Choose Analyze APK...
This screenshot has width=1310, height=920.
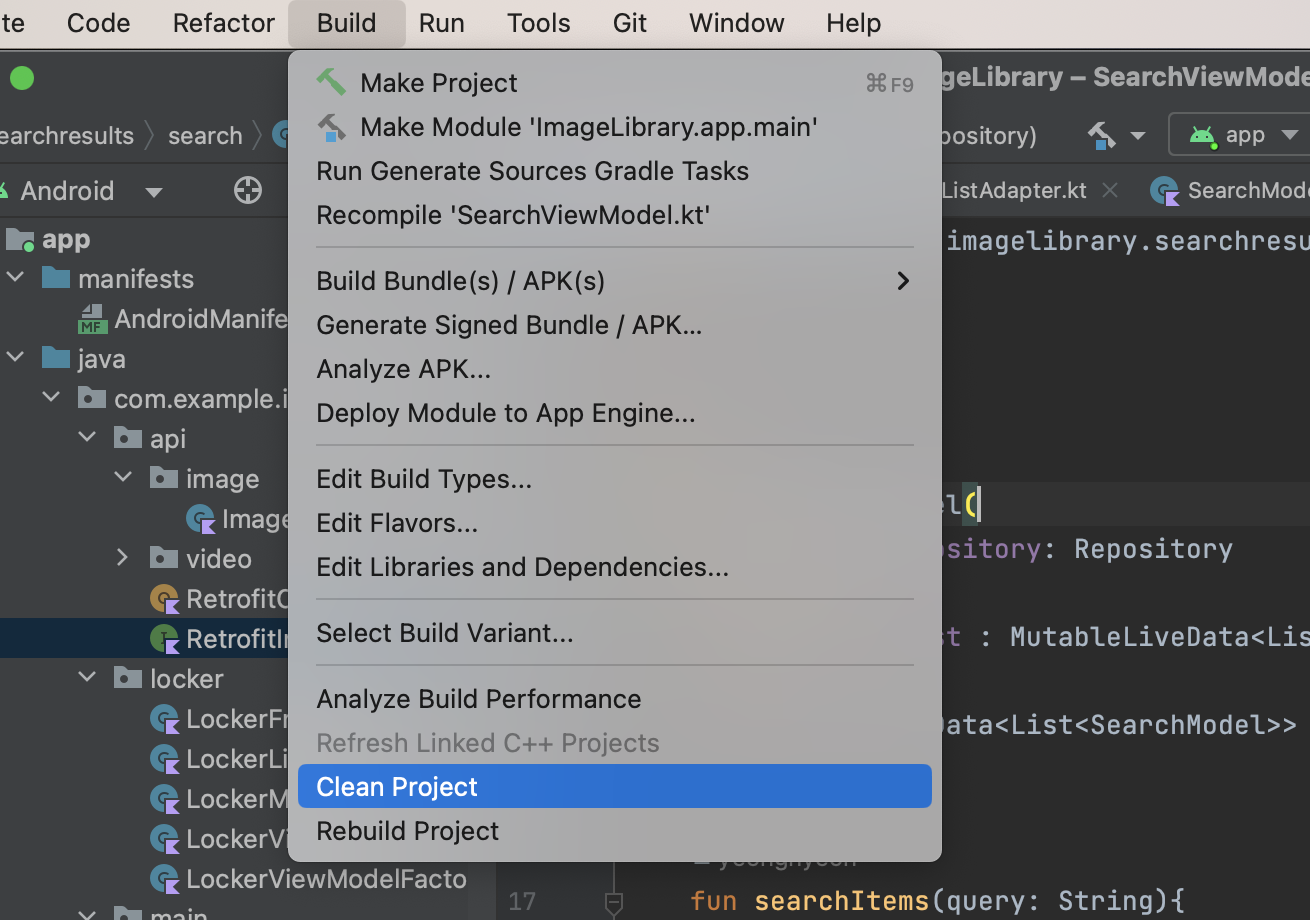click(x=615, y=369)
